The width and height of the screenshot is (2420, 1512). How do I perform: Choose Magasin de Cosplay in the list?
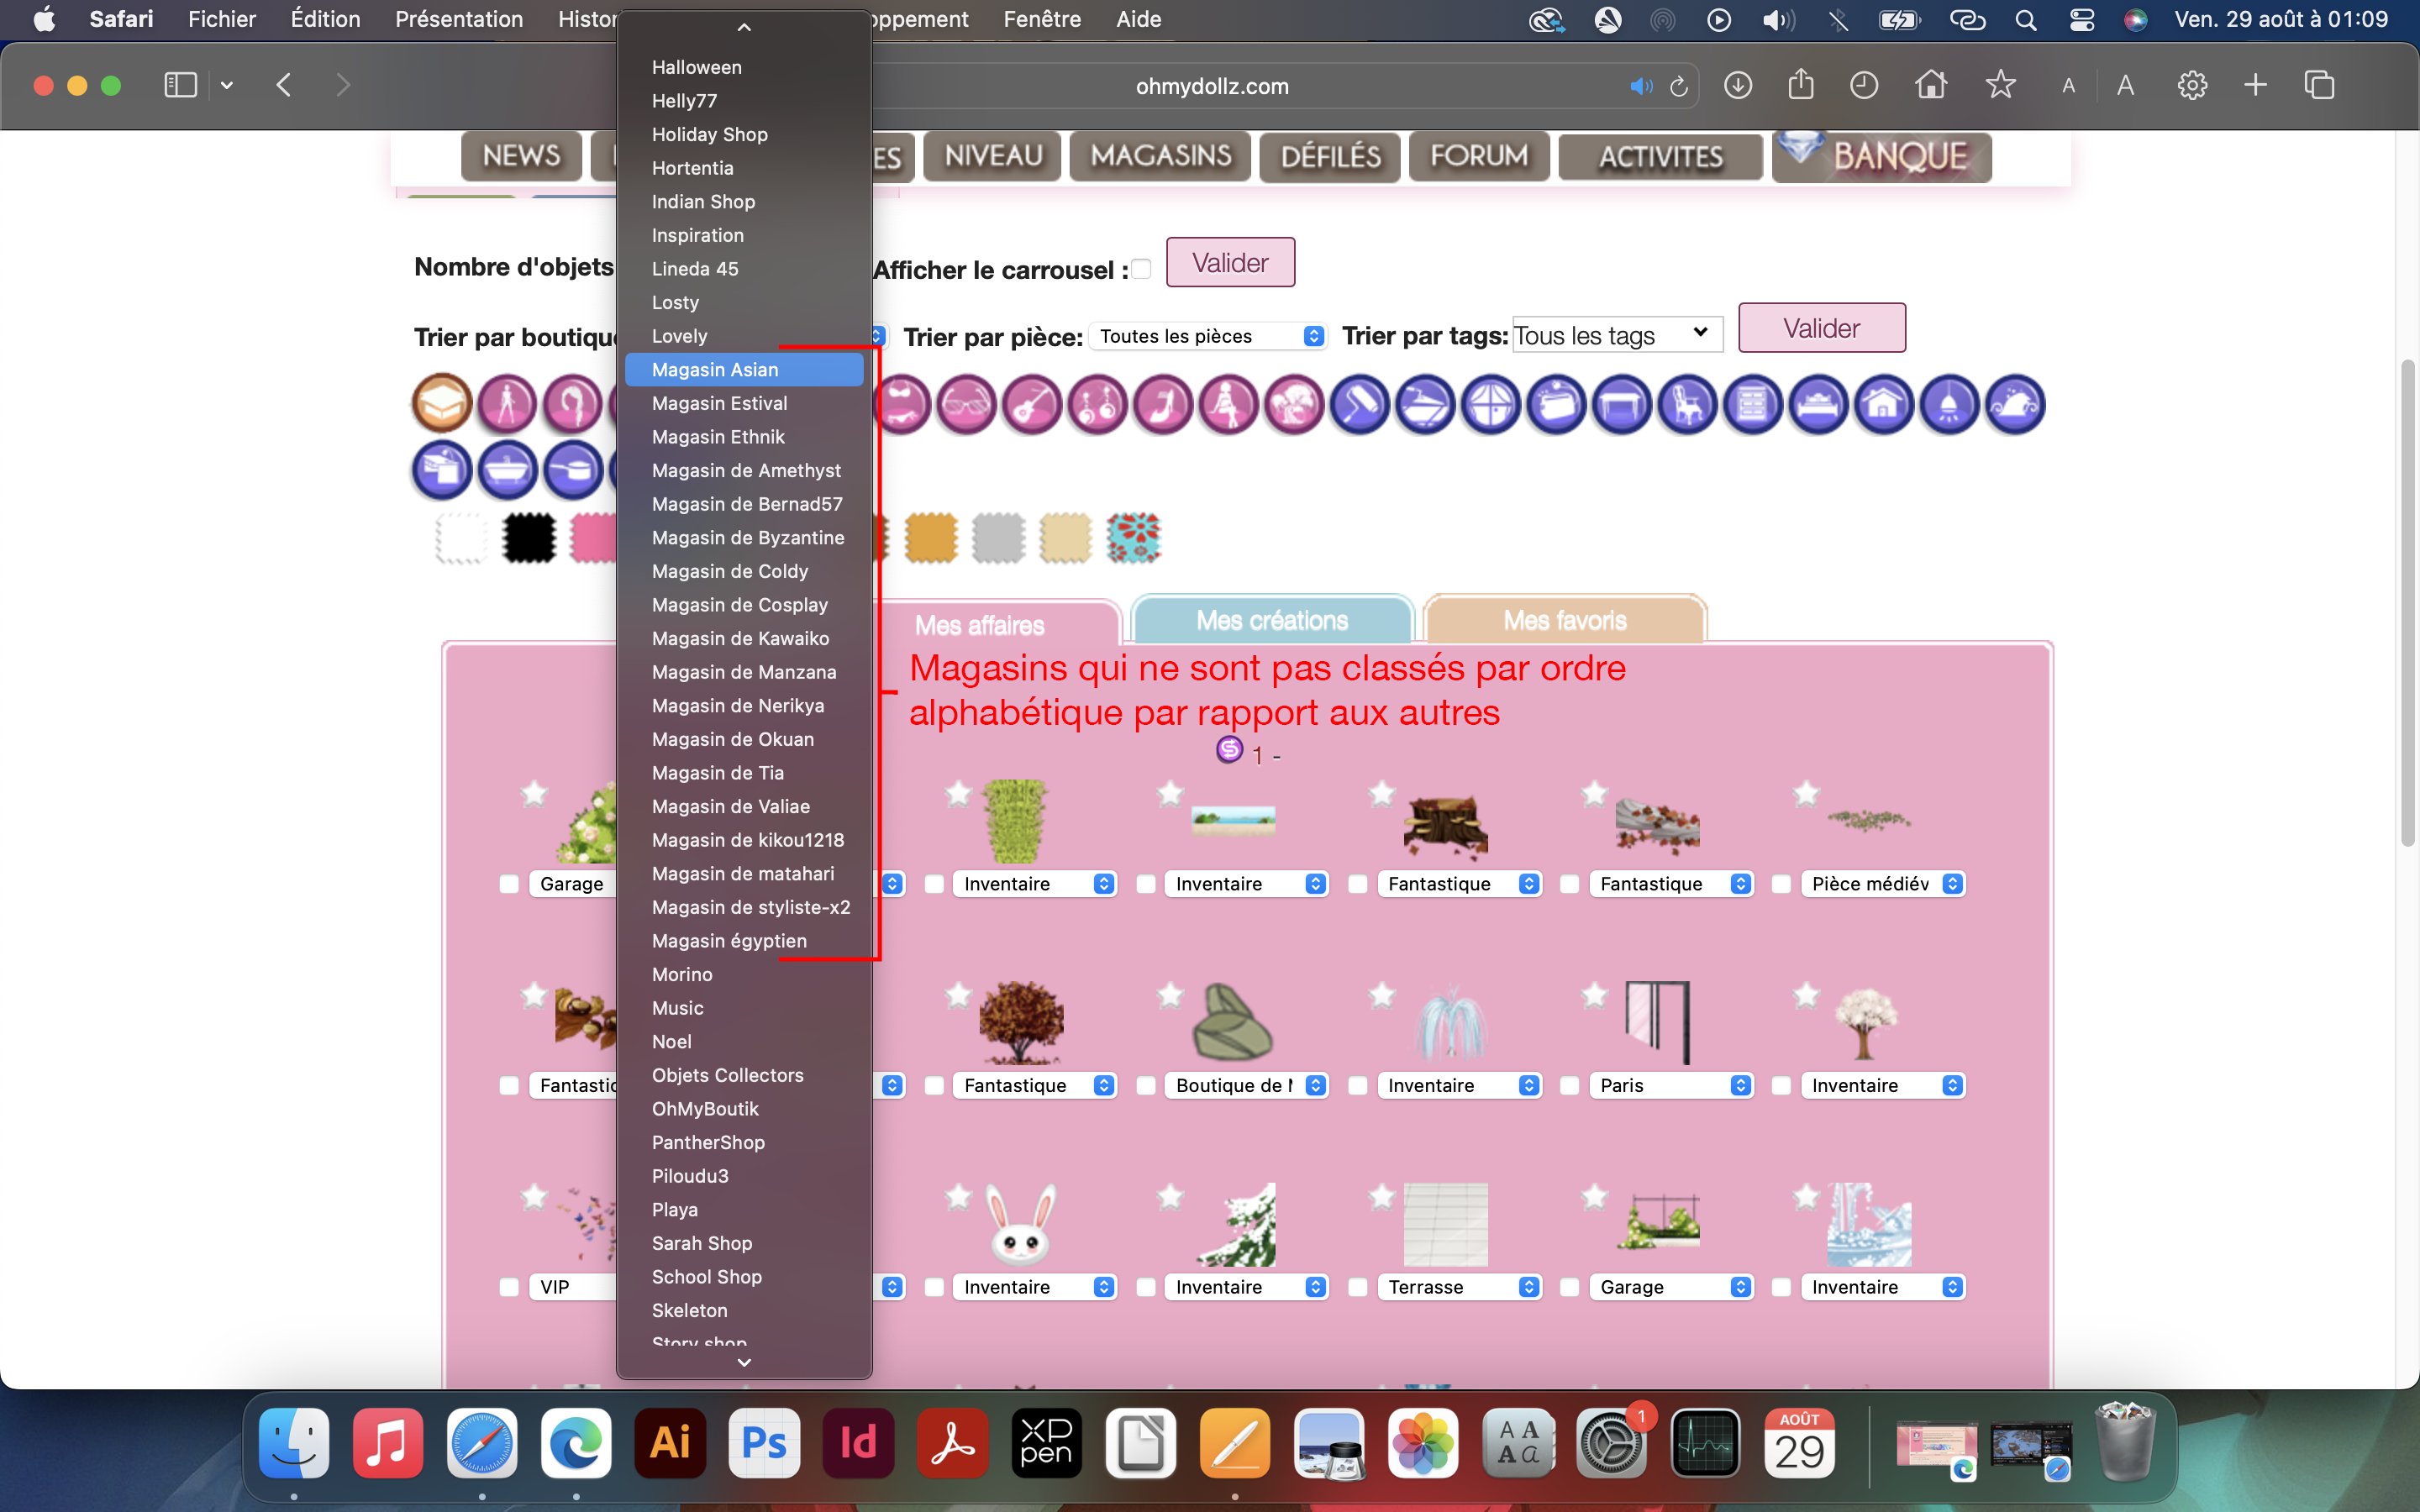pyautogui.click(x=740, y=605)
